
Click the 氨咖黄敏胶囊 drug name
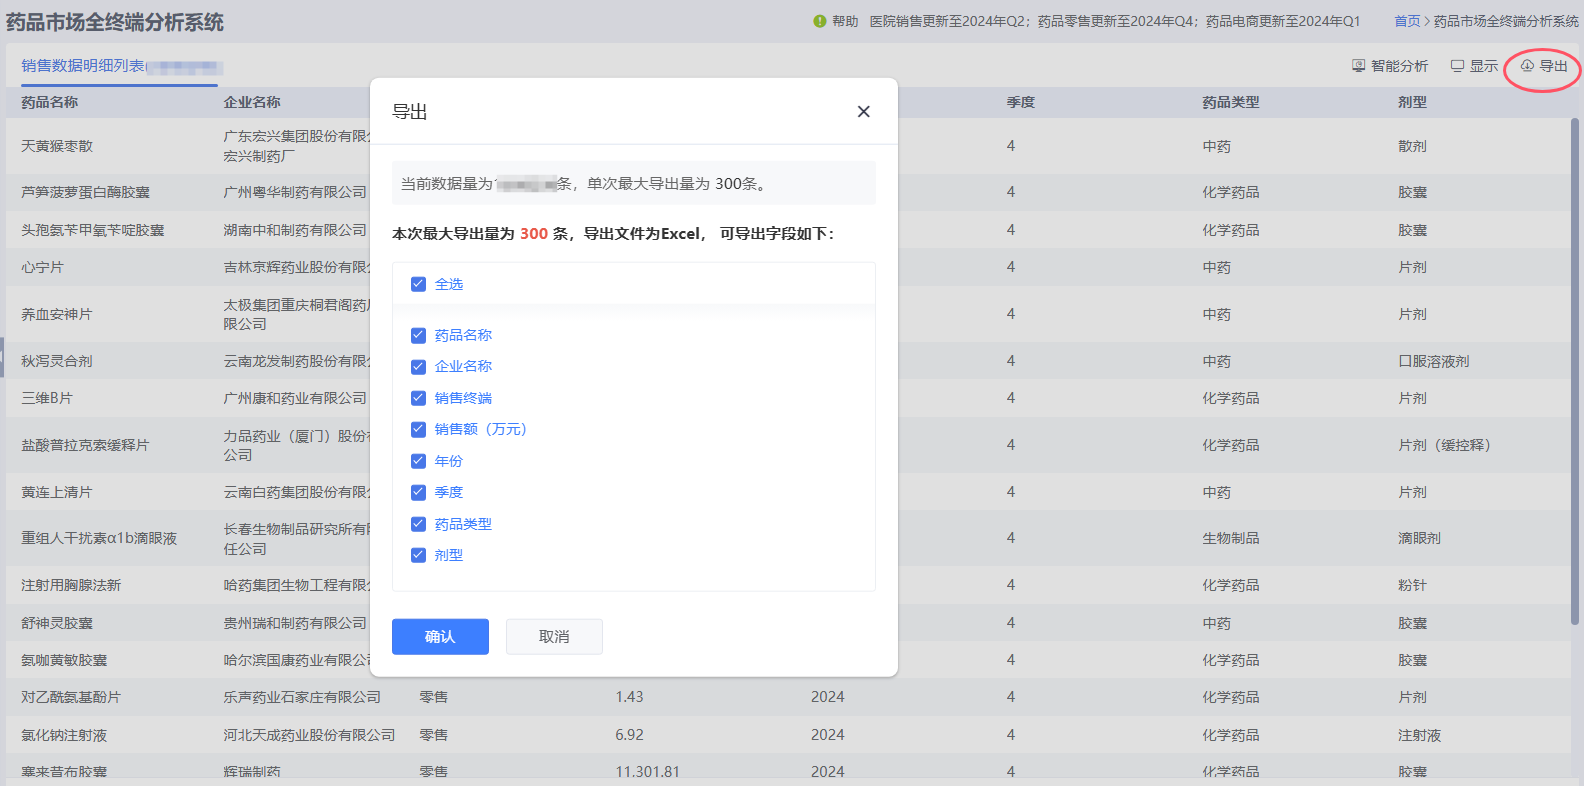tap(64, 660)
